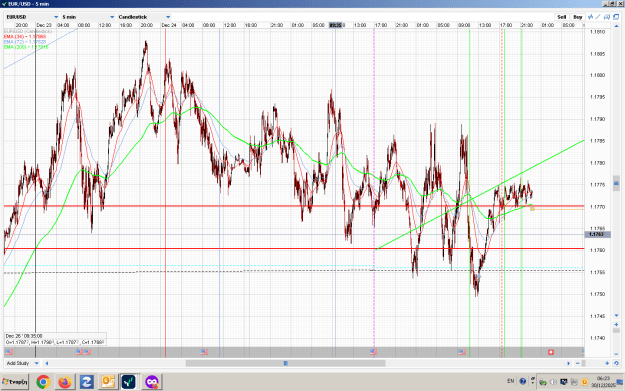Click the OHLC data readout box
The image size is (625, 391).
pyautogui.click(x=55, y=339)
